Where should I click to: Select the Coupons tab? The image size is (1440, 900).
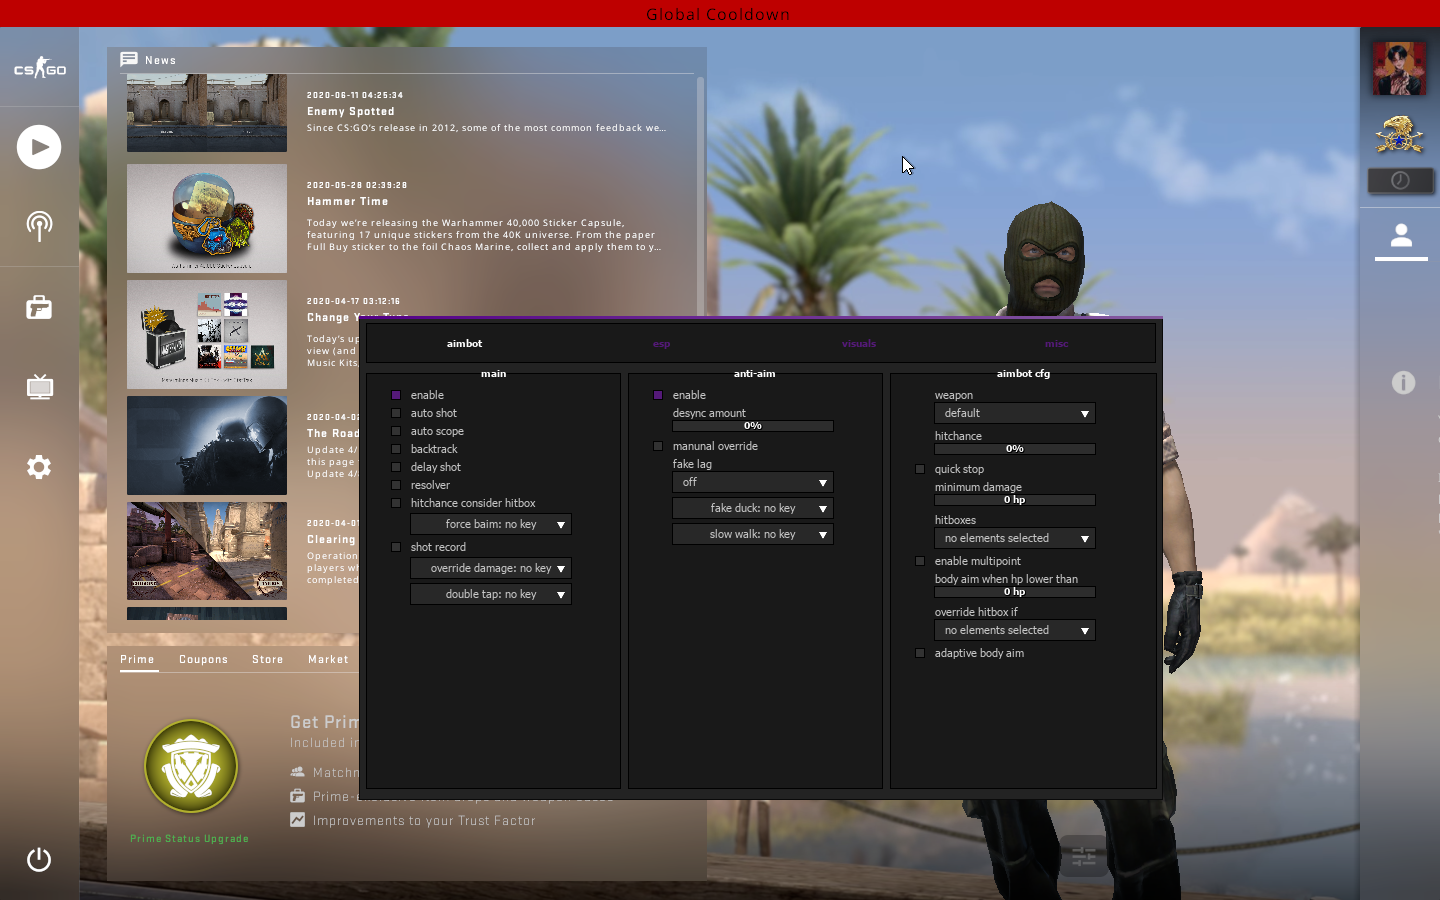click(204, 659)
